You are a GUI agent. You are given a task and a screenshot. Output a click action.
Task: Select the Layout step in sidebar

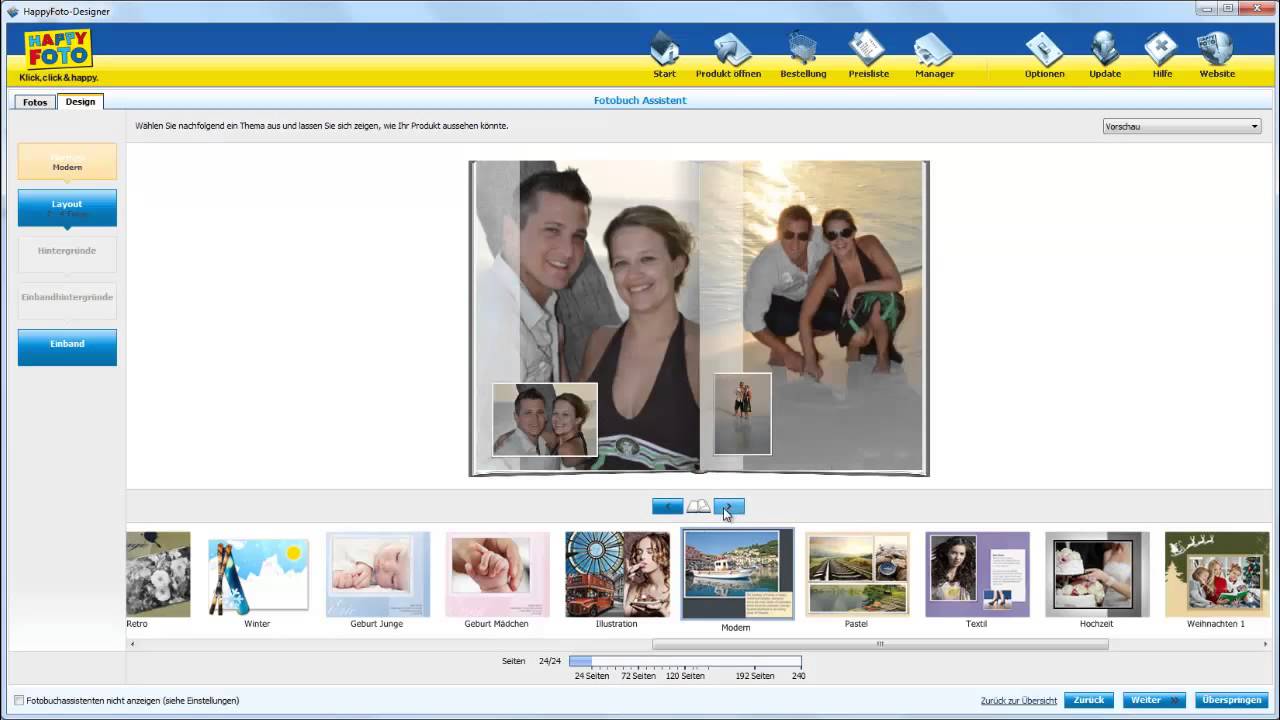point(67,208)
